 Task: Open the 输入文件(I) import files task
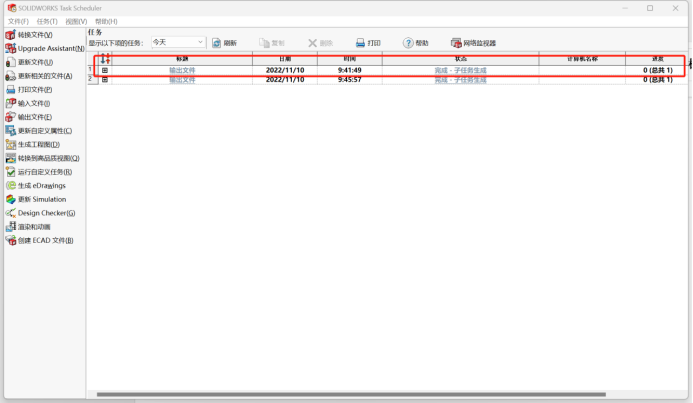point(28,103)
